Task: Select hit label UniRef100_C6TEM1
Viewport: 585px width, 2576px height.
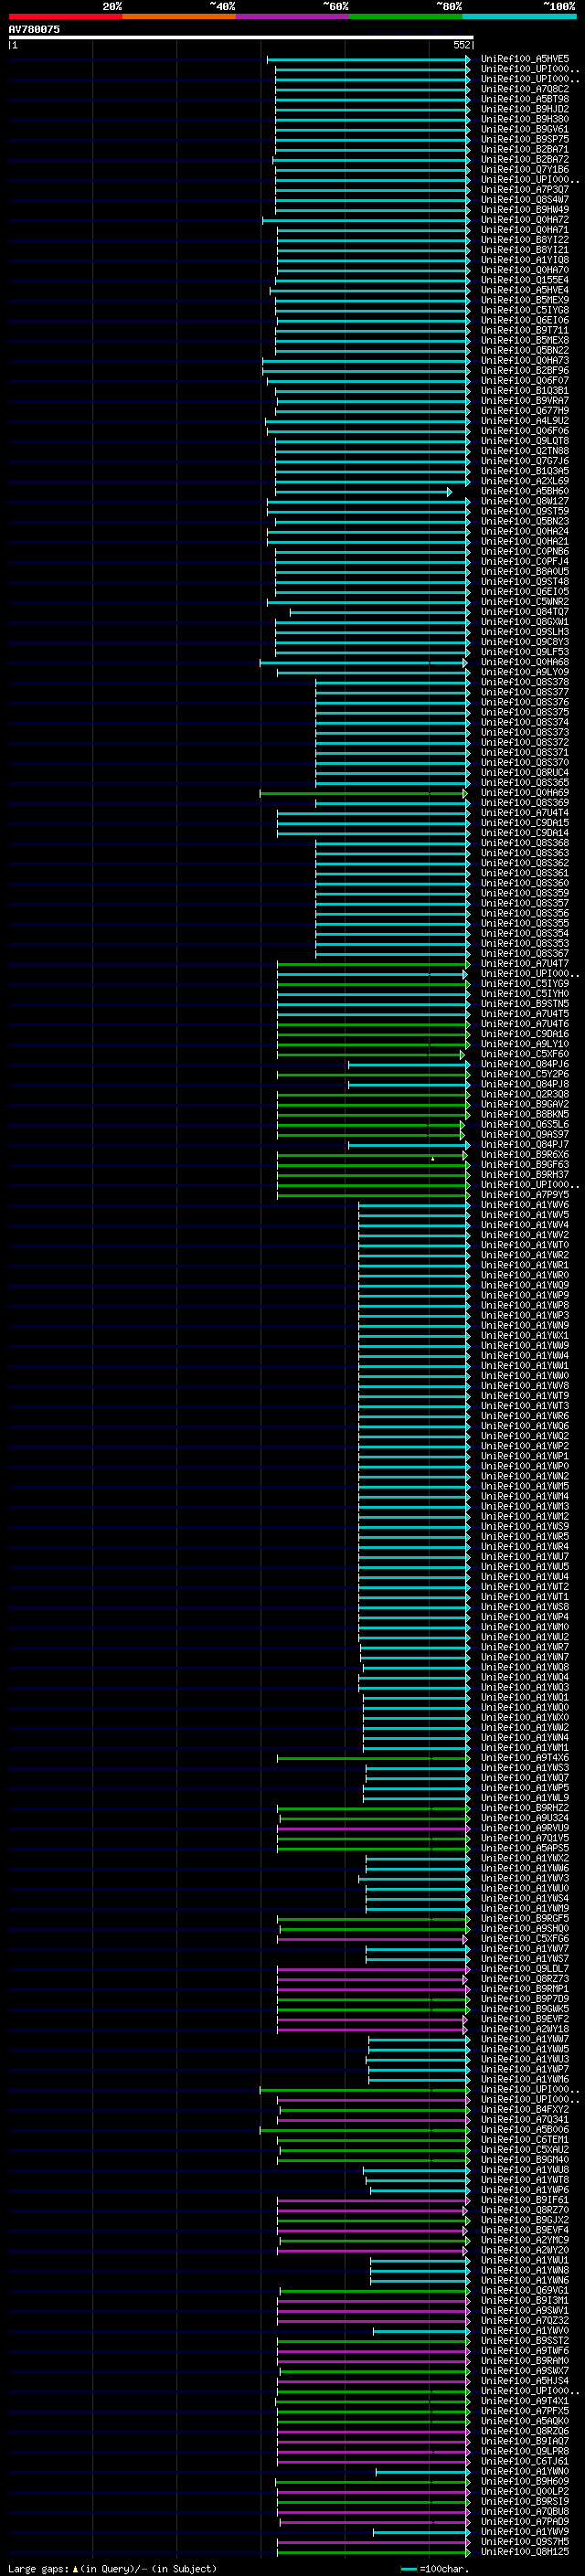Action: click(525, 2140)
